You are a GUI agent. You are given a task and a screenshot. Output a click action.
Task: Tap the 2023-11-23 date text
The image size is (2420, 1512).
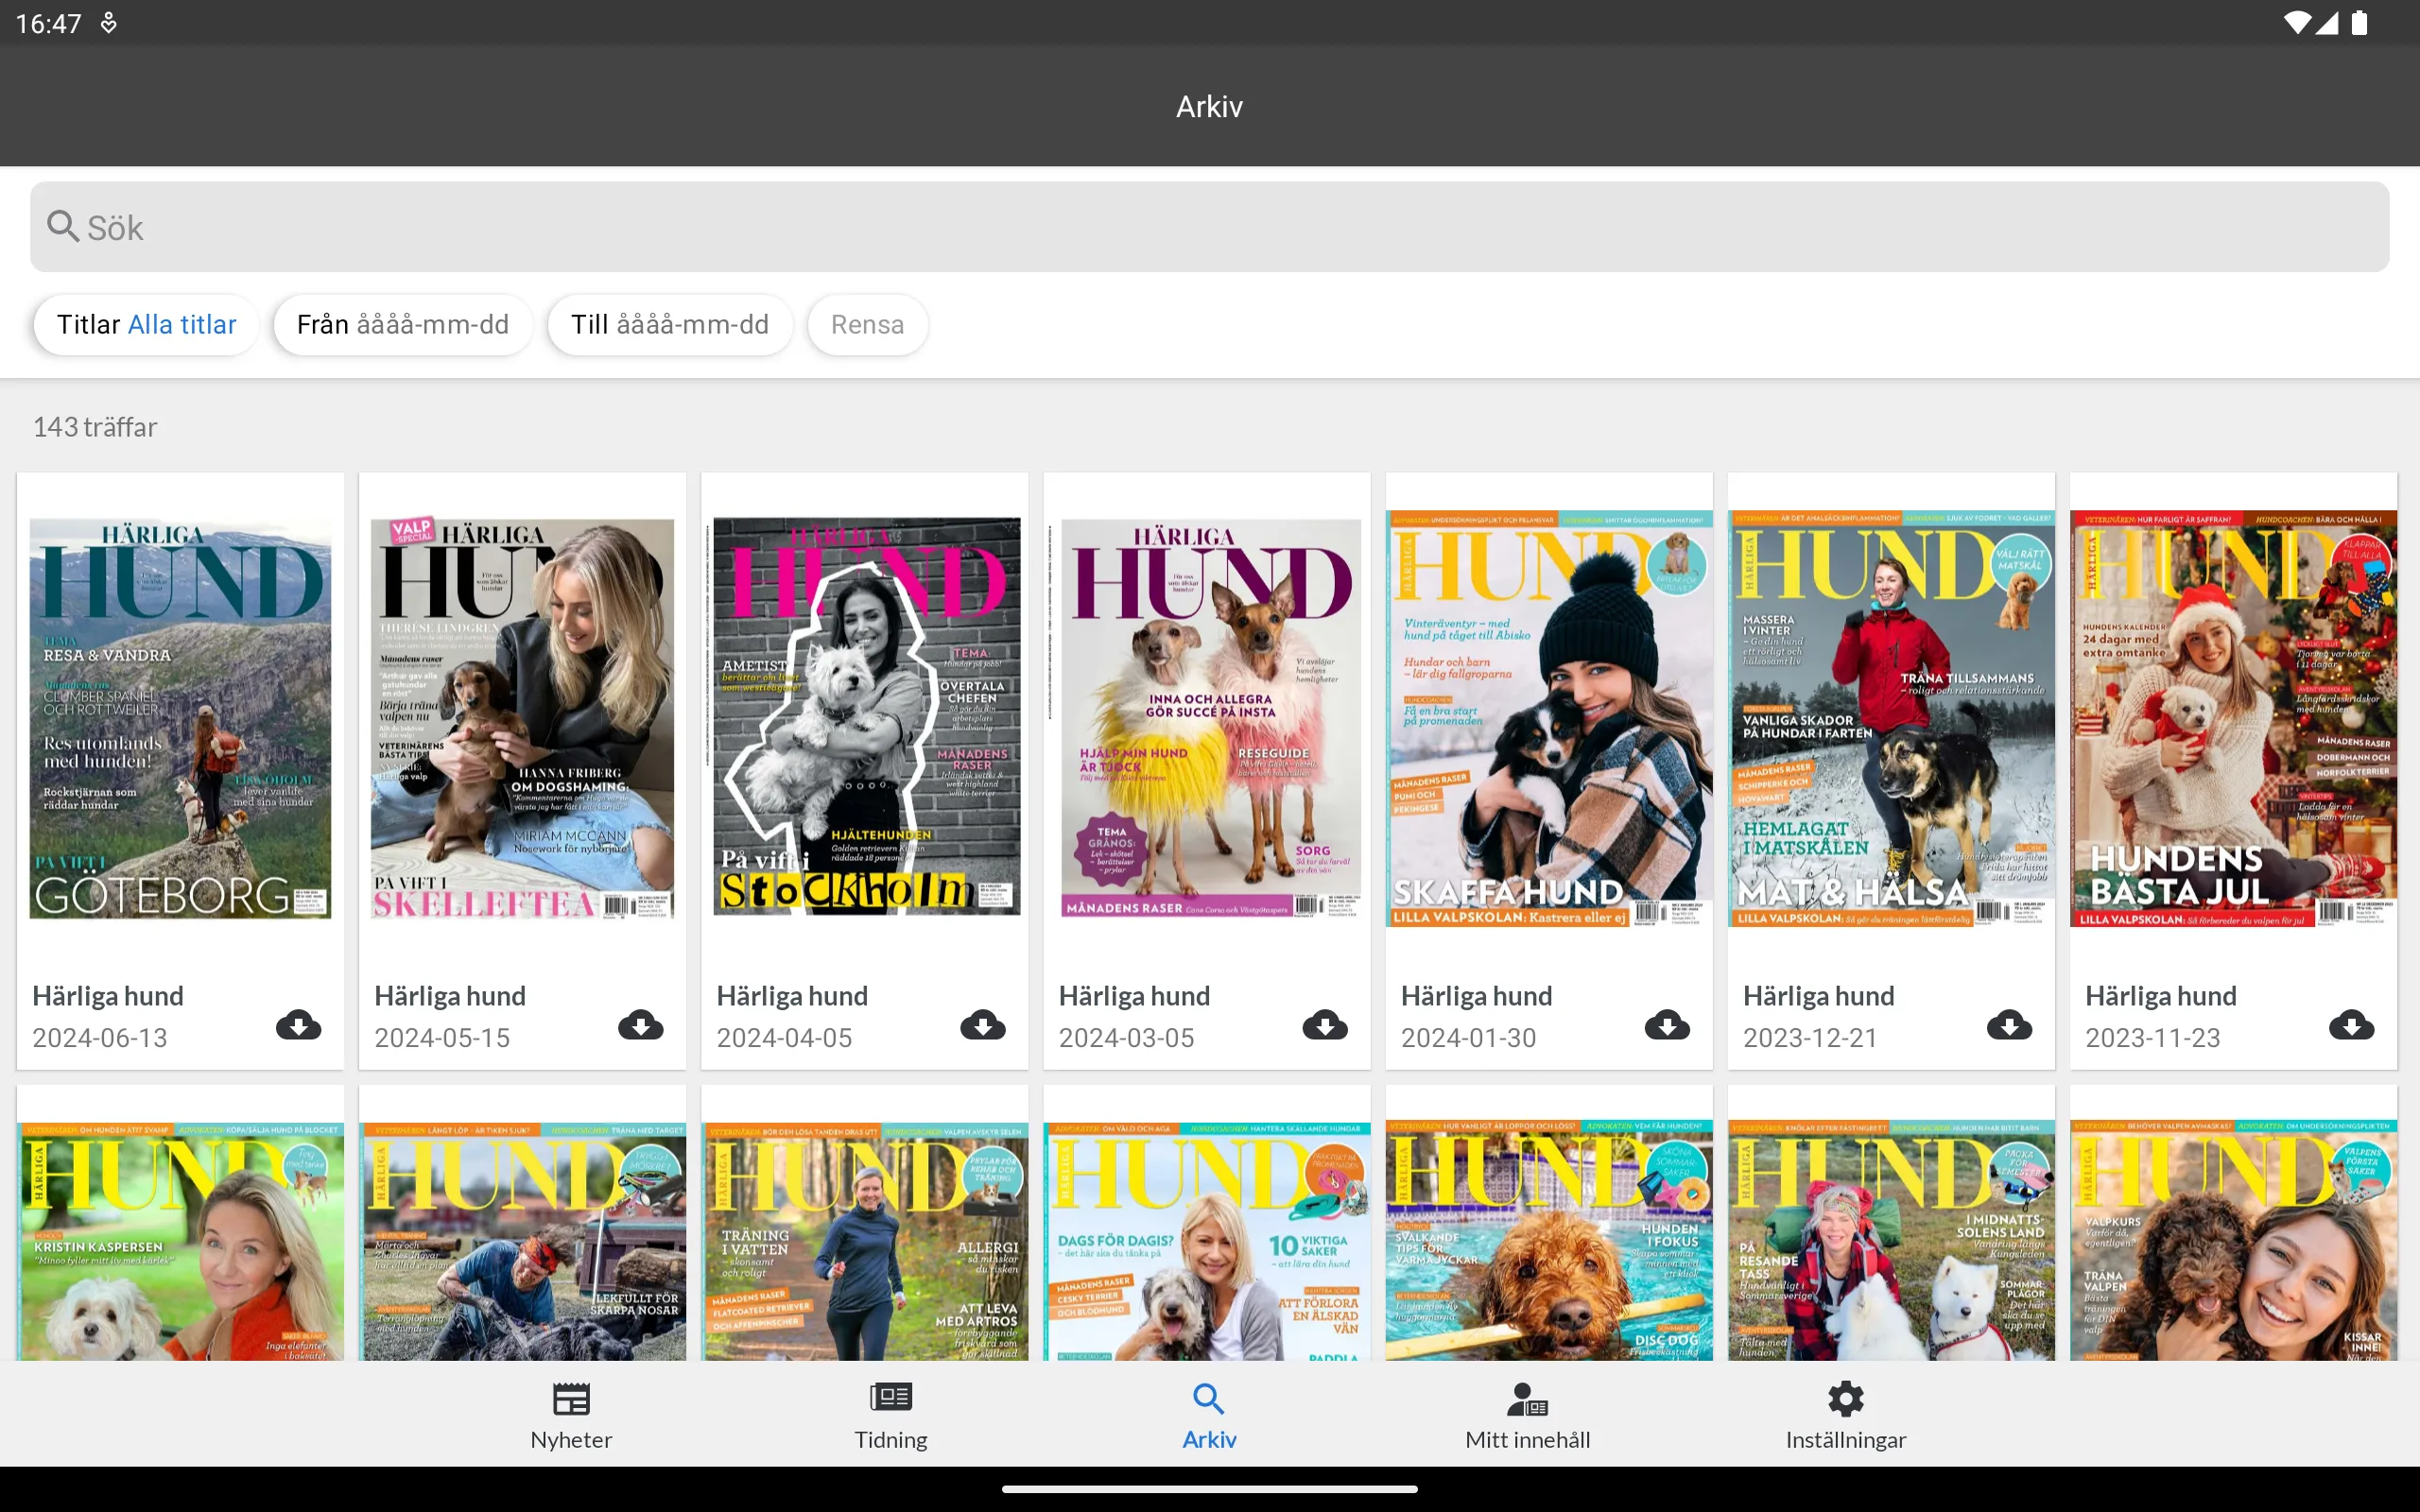pyautogui.click(x=2152, y=1038)
